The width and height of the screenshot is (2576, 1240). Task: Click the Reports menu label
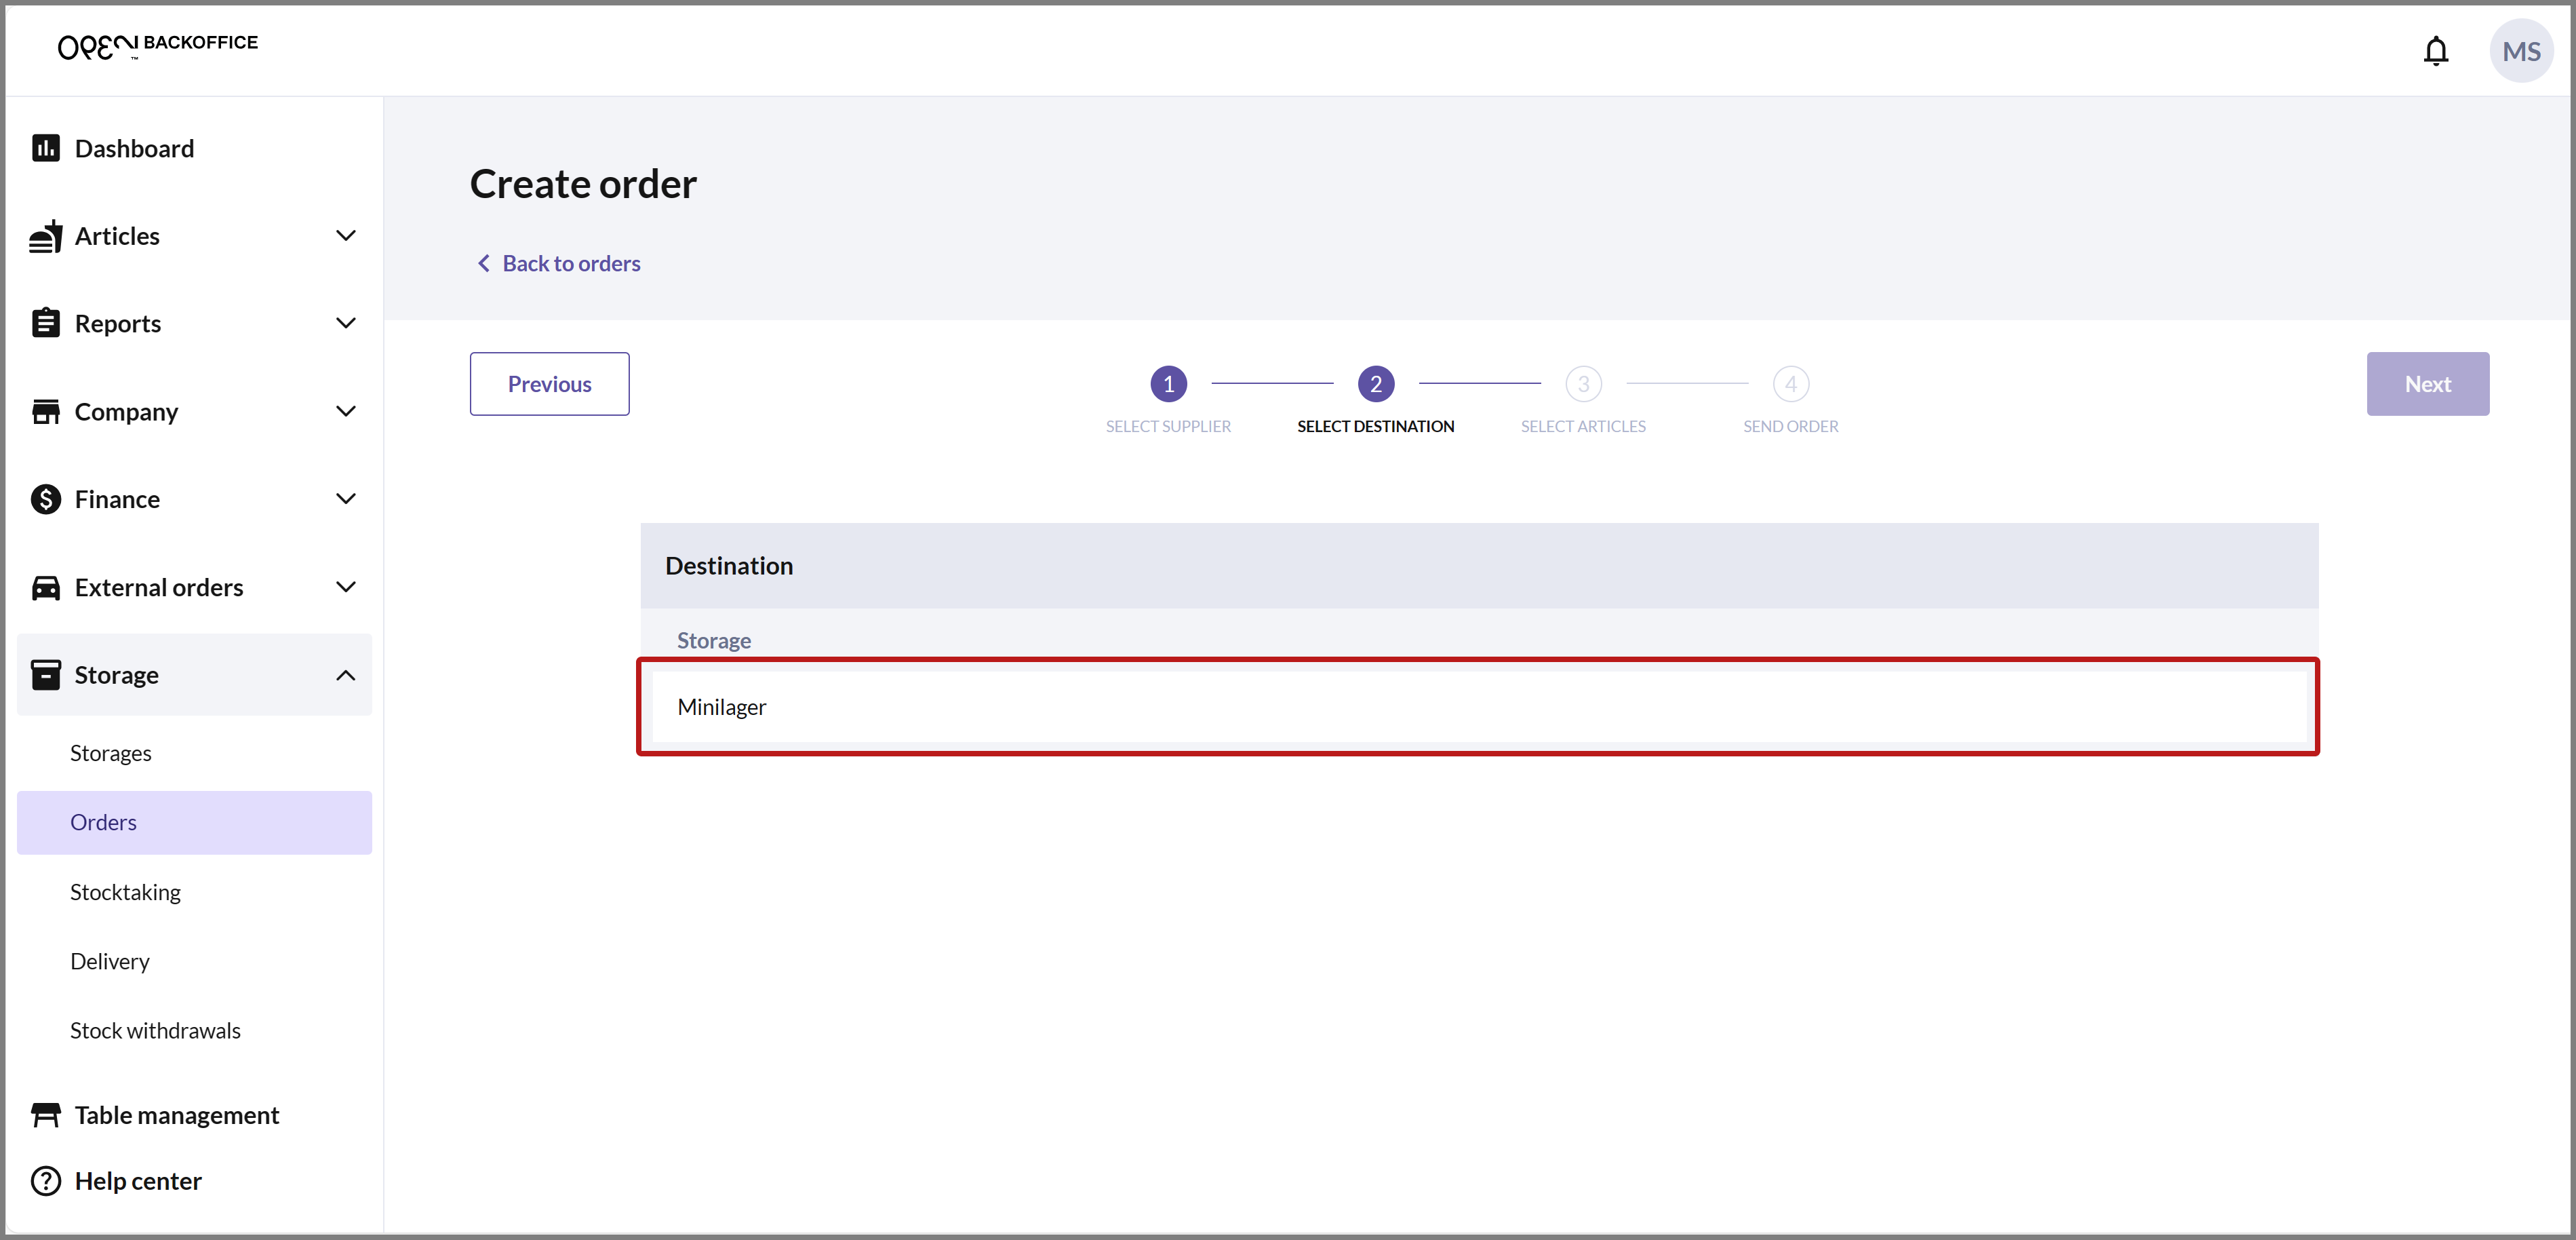[118, 323]
